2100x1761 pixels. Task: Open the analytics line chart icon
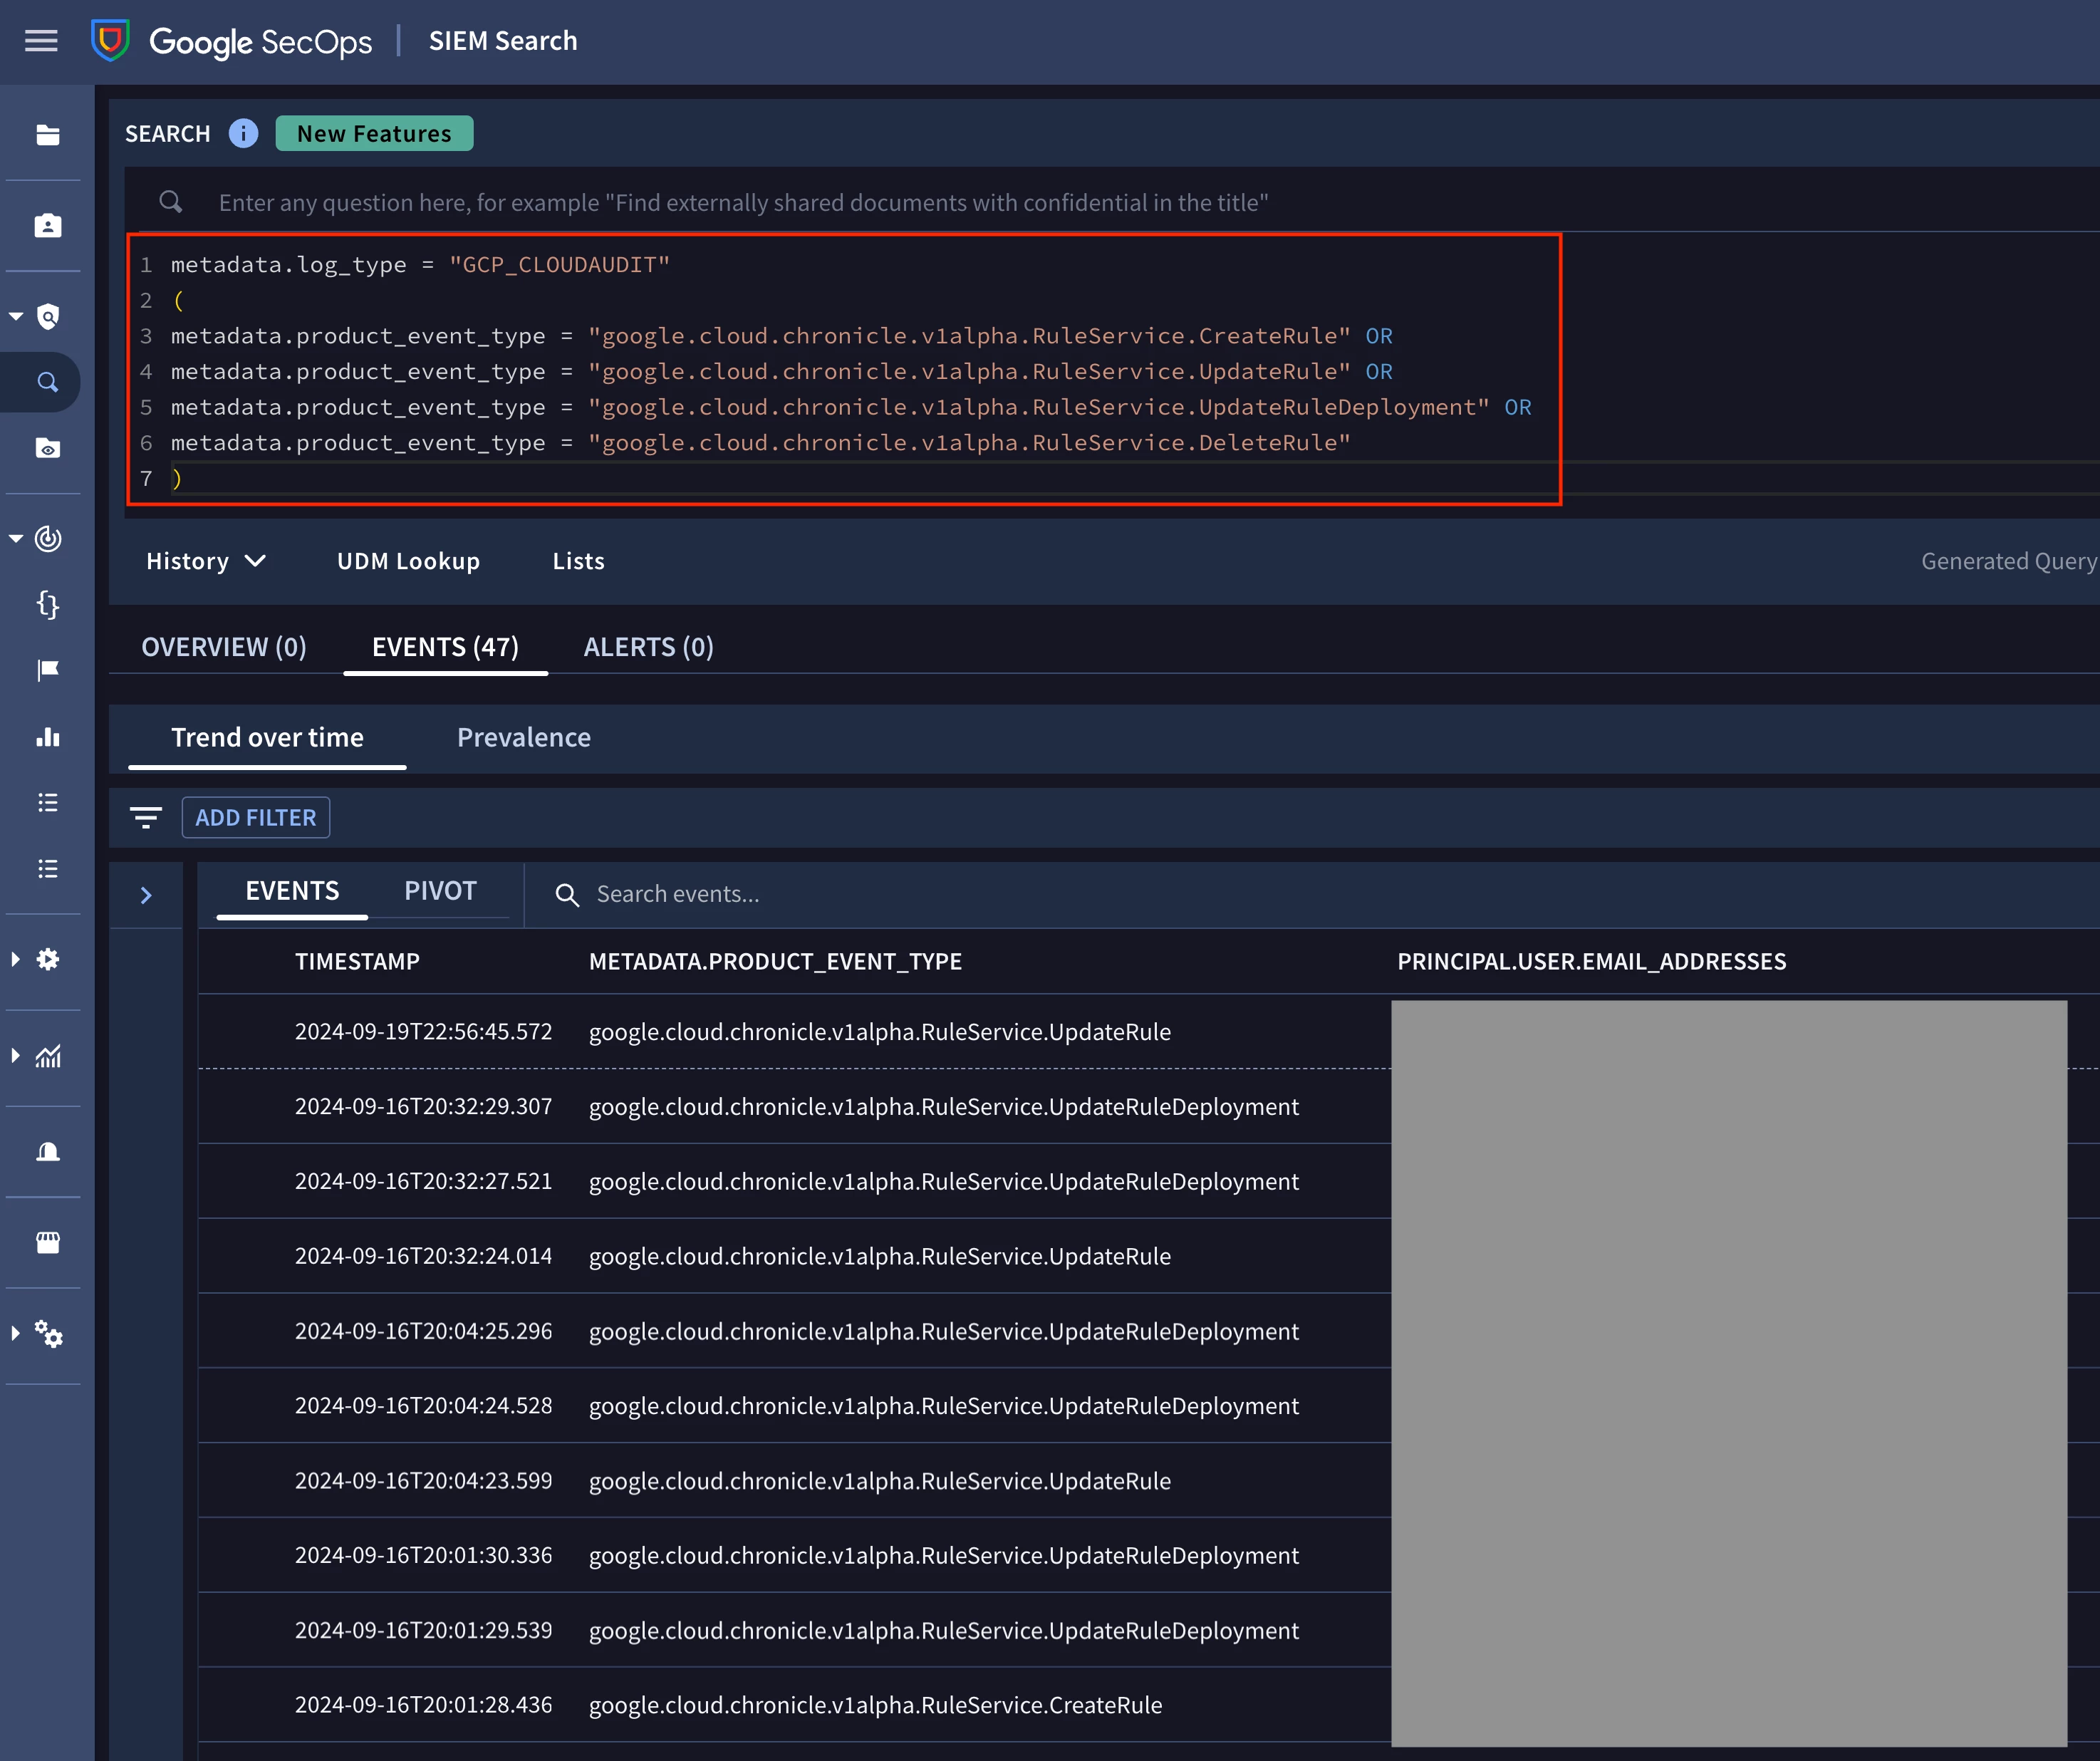[48, 1056]
